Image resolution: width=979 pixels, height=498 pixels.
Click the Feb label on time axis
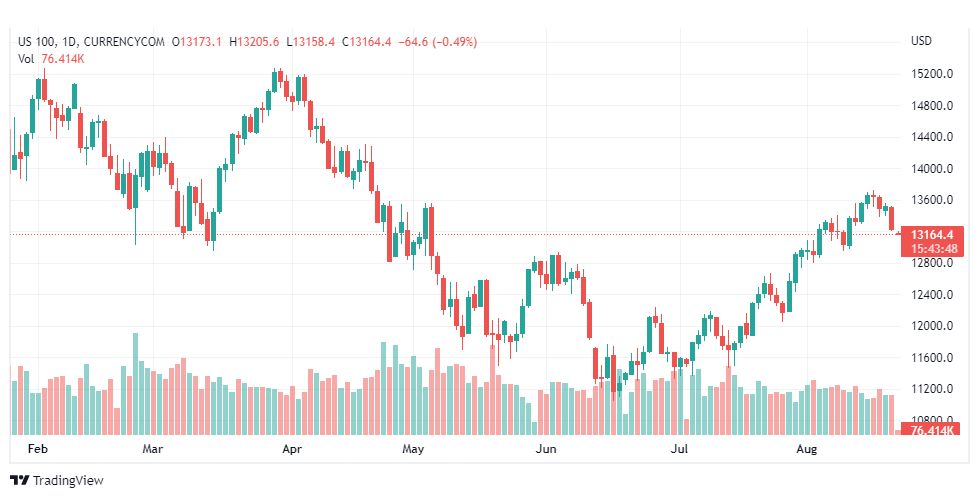pos(37,450)
